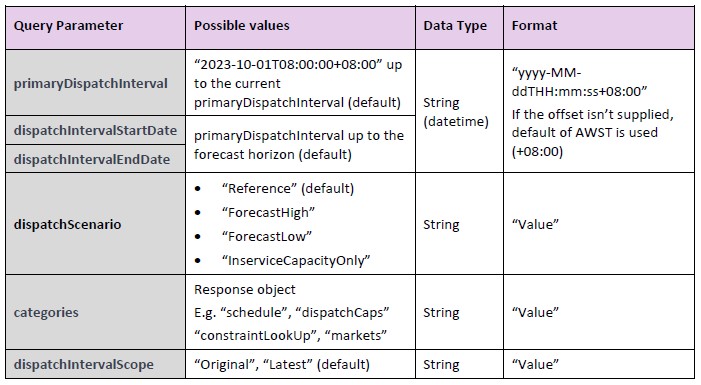This screenshot has height=385, width=701.
Task: Click the yyyy-MM-ddTHH:mm:ss+08:00 format text
Action: tap(579, 82)
